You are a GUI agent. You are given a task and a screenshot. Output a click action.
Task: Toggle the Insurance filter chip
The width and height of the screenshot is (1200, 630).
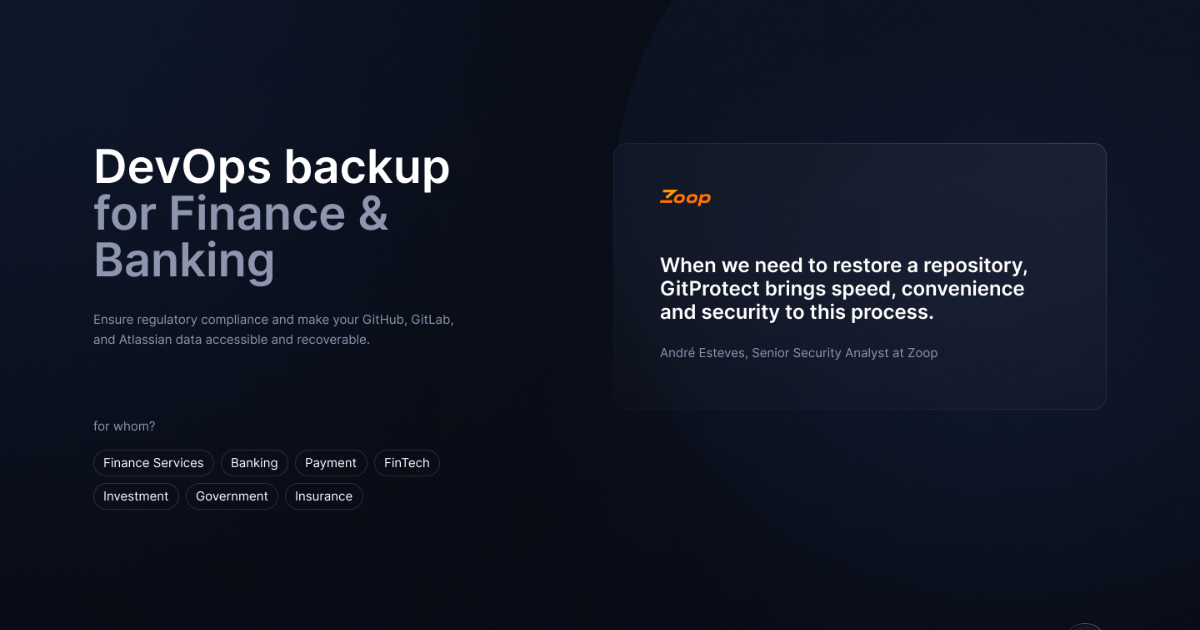(324, 496)
